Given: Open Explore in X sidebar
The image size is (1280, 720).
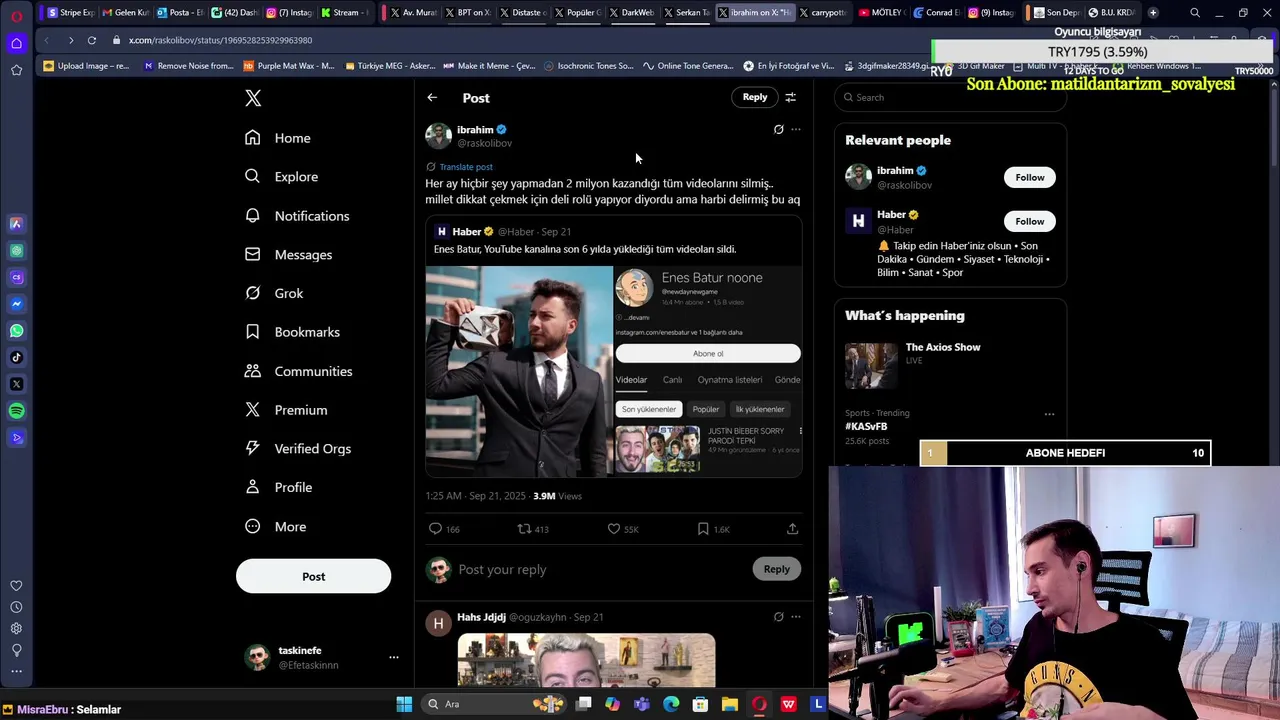Looking at the screenshot, I should (282, 177).
